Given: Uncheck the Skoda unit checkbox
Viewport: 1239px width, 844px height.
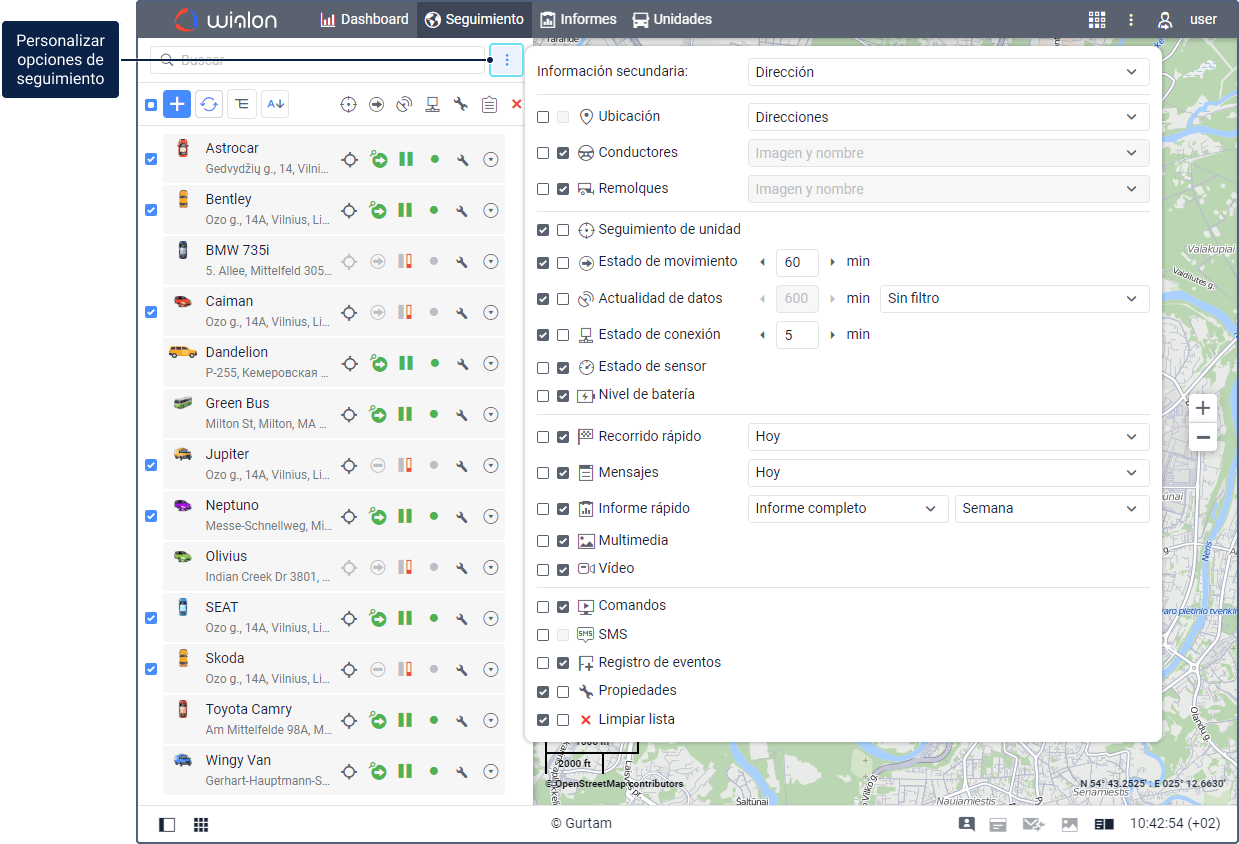Looking at the screenshot, I should pyautogui.click(x=151, y=669).
